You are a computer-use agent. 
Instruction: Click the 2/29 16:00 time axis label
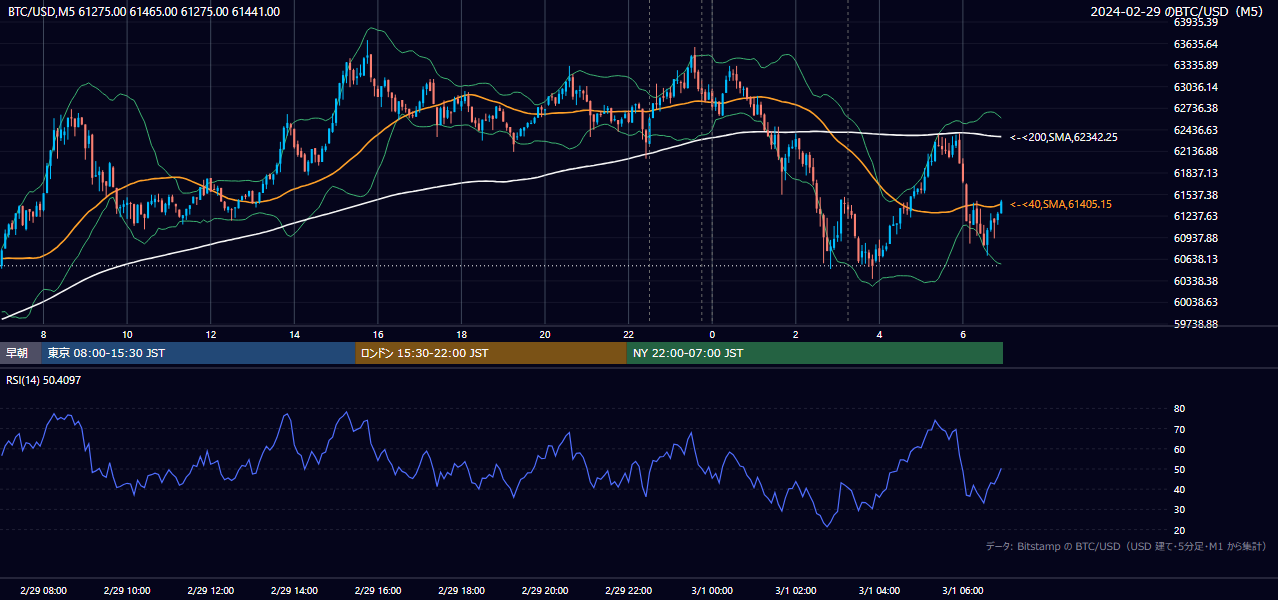tap(378, 591)
